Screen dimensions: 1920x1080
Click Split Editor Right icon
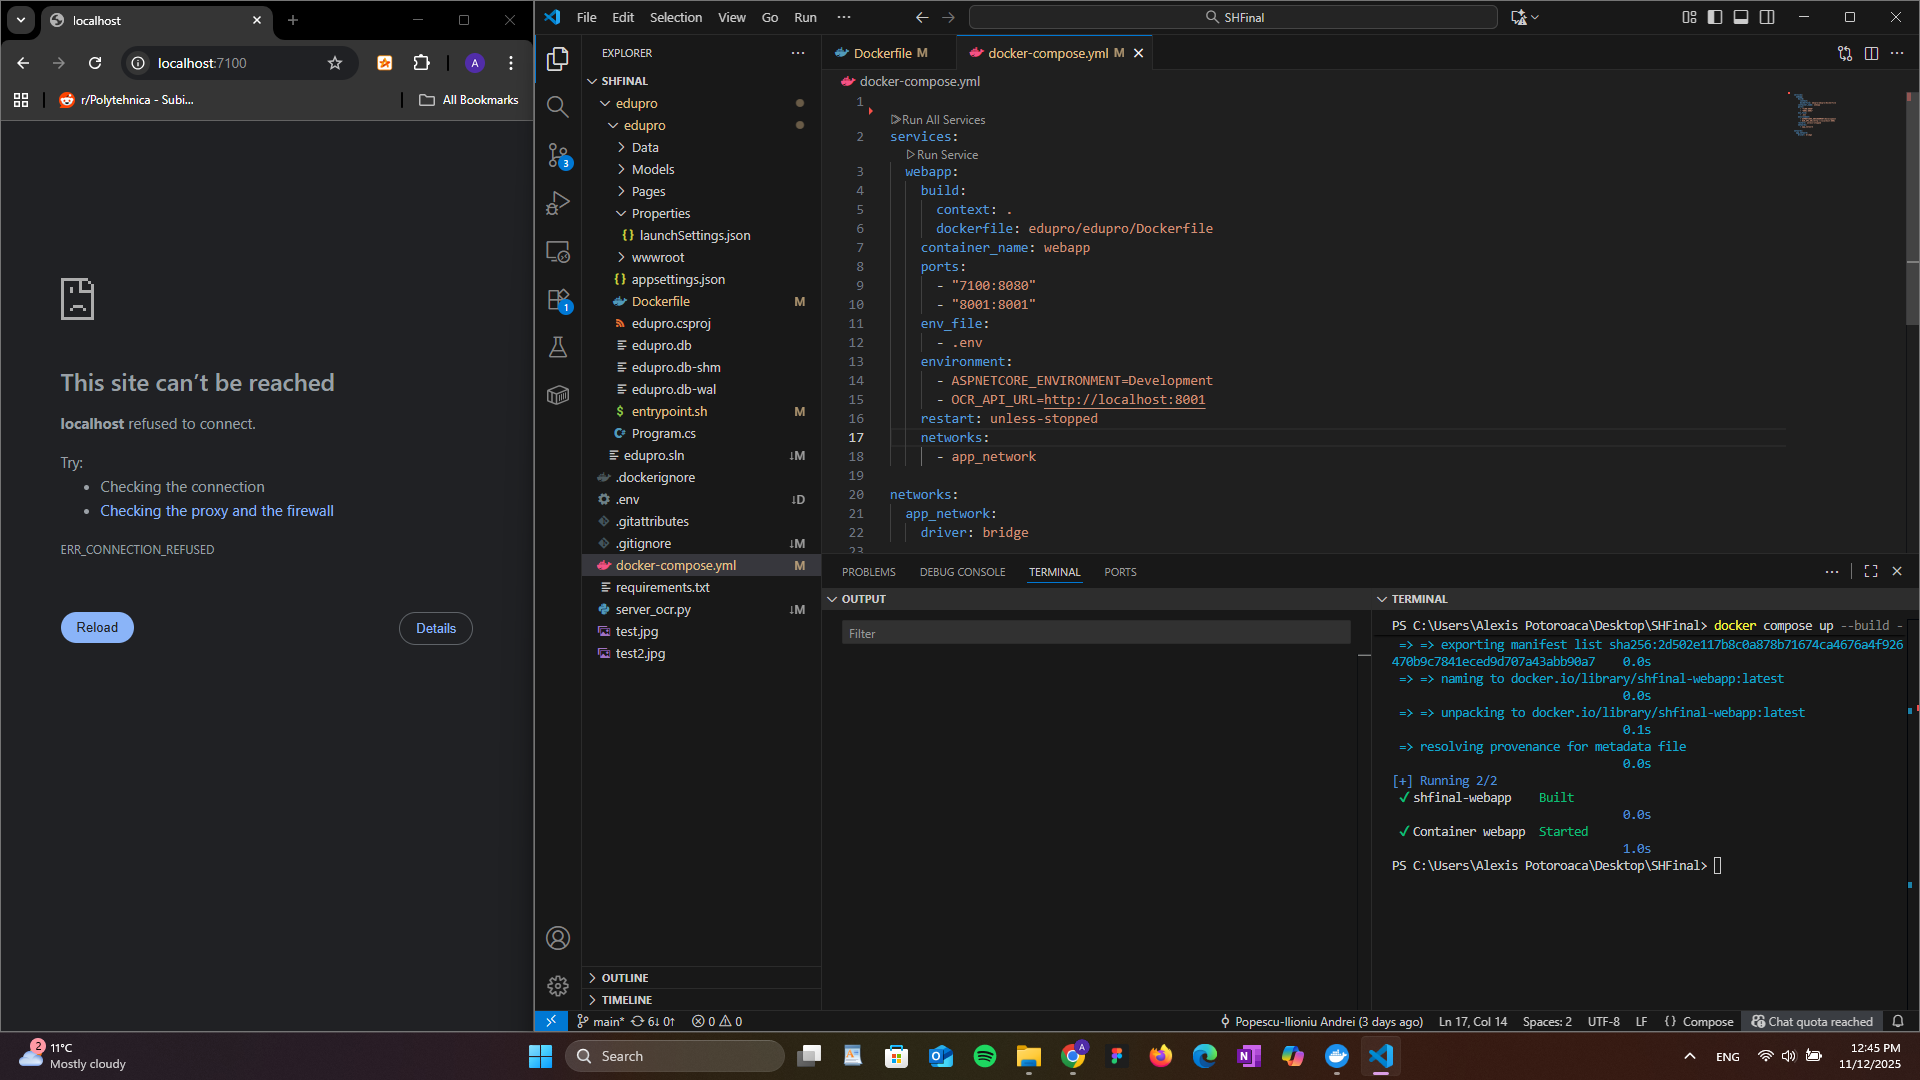click(1871, 53)
